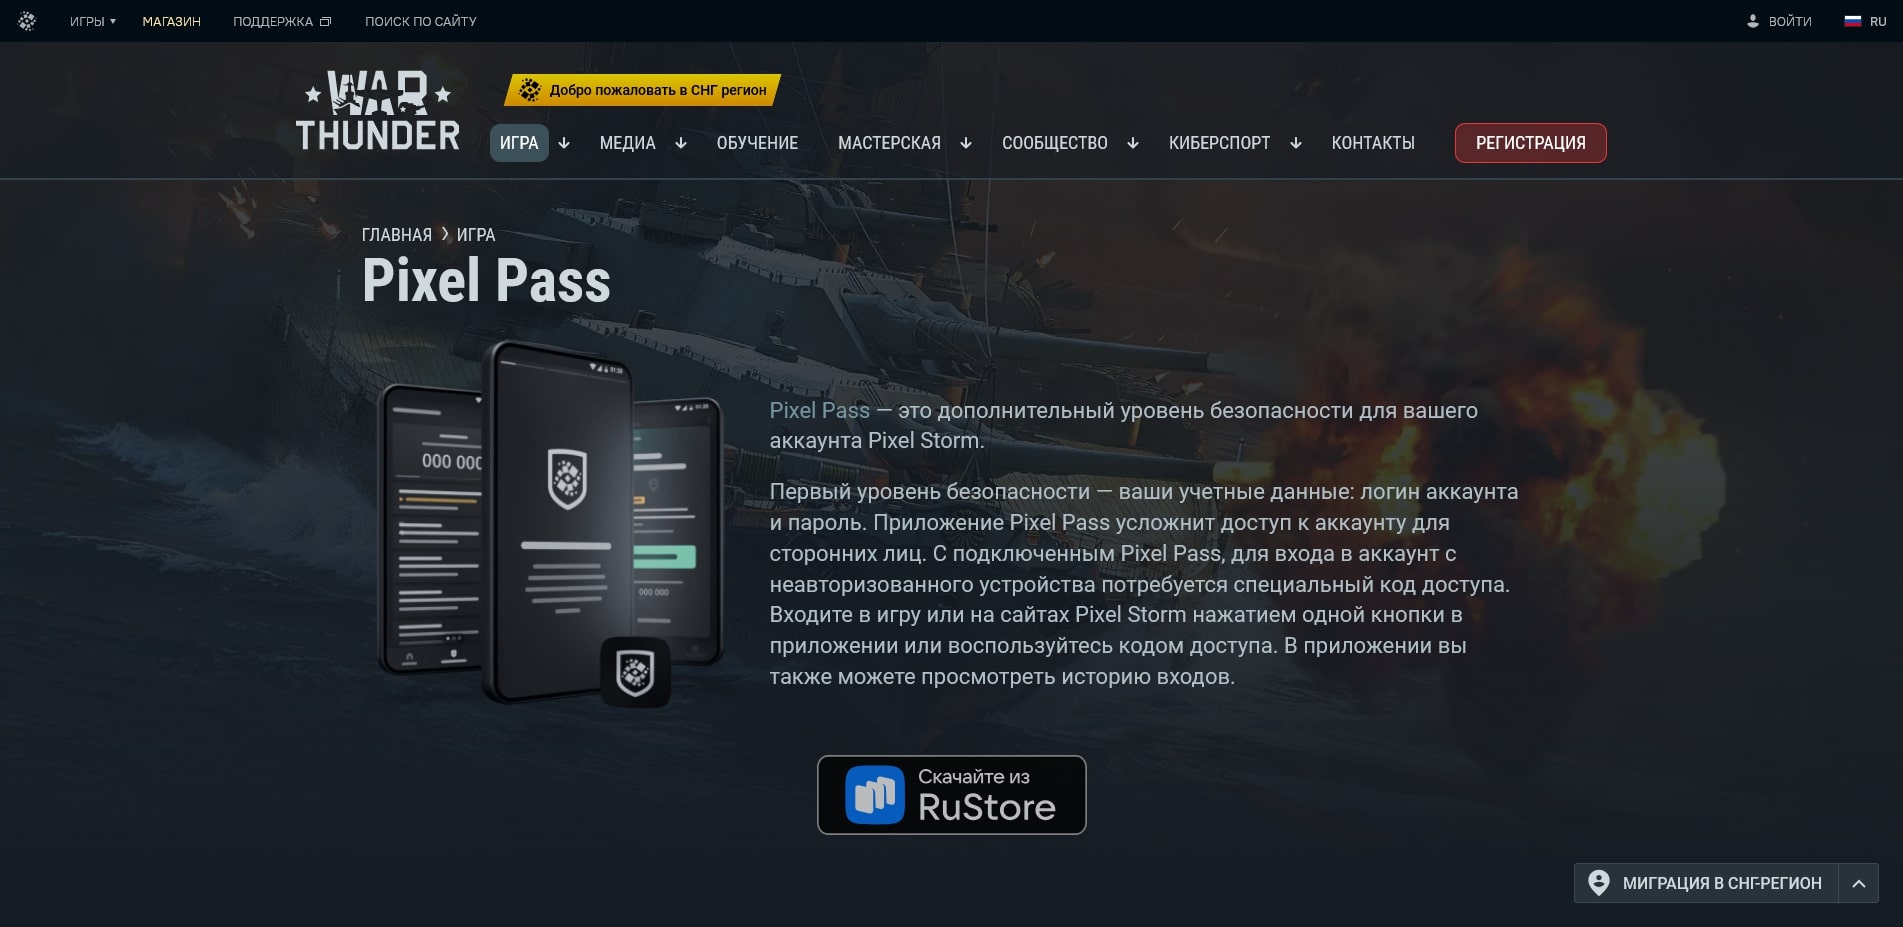Click the Gaijin logo in the top-left corner
1903x927 pixels.
coord(26,20)
